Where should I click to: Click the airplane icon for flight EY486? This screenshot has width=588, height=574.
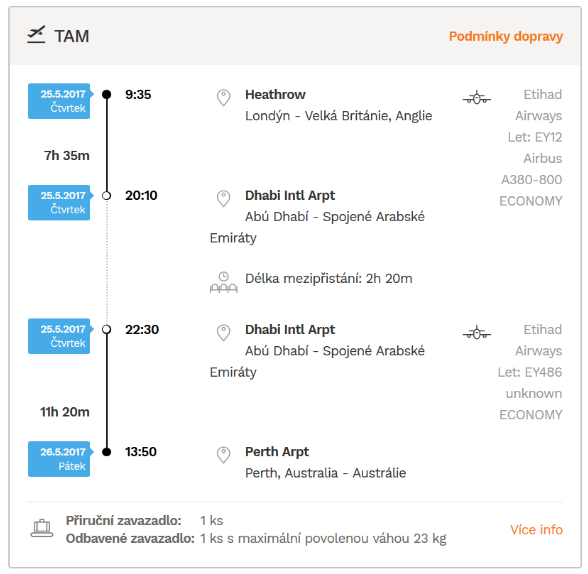click(477, 333)
